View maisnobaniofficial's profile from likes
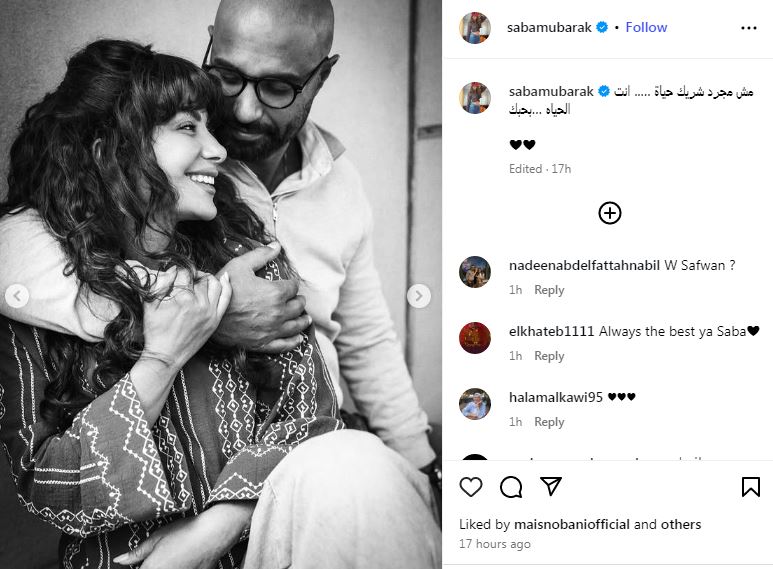Image resolution: width=773 pixels, height=569 pixels. point(572,524)
